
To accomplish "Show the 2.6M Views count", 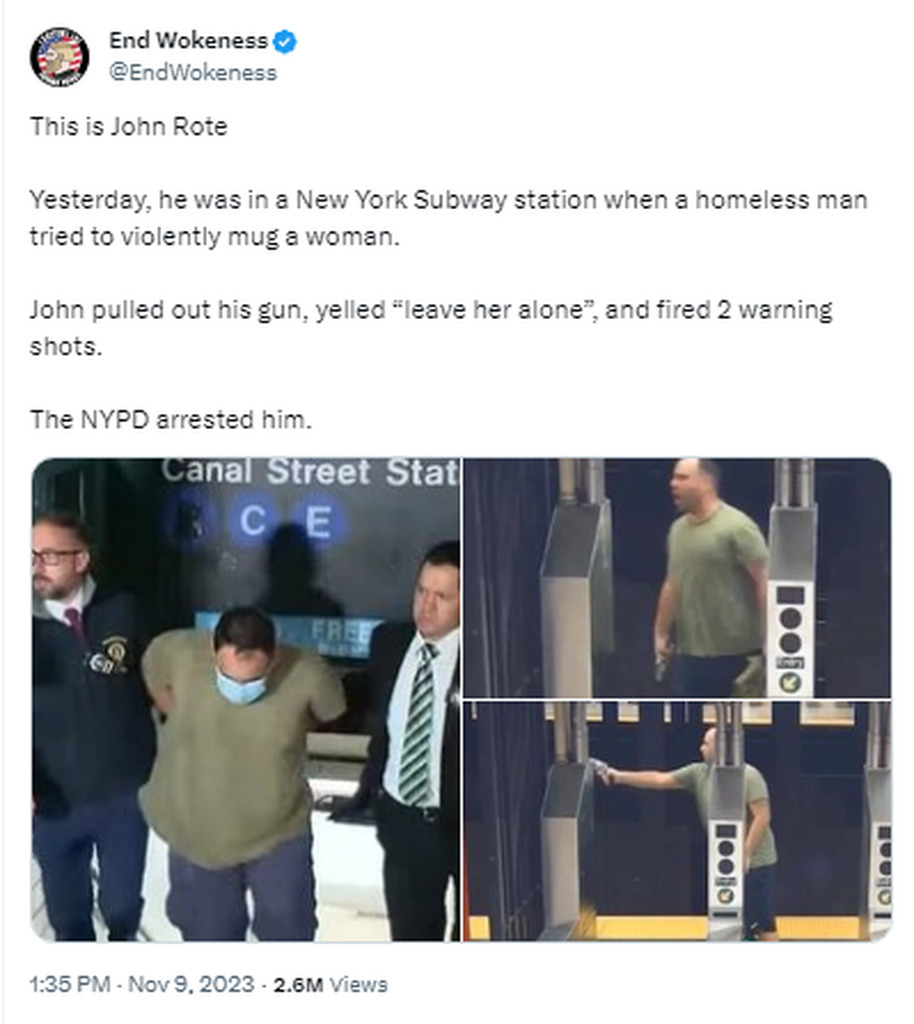I will pos(330,984).
